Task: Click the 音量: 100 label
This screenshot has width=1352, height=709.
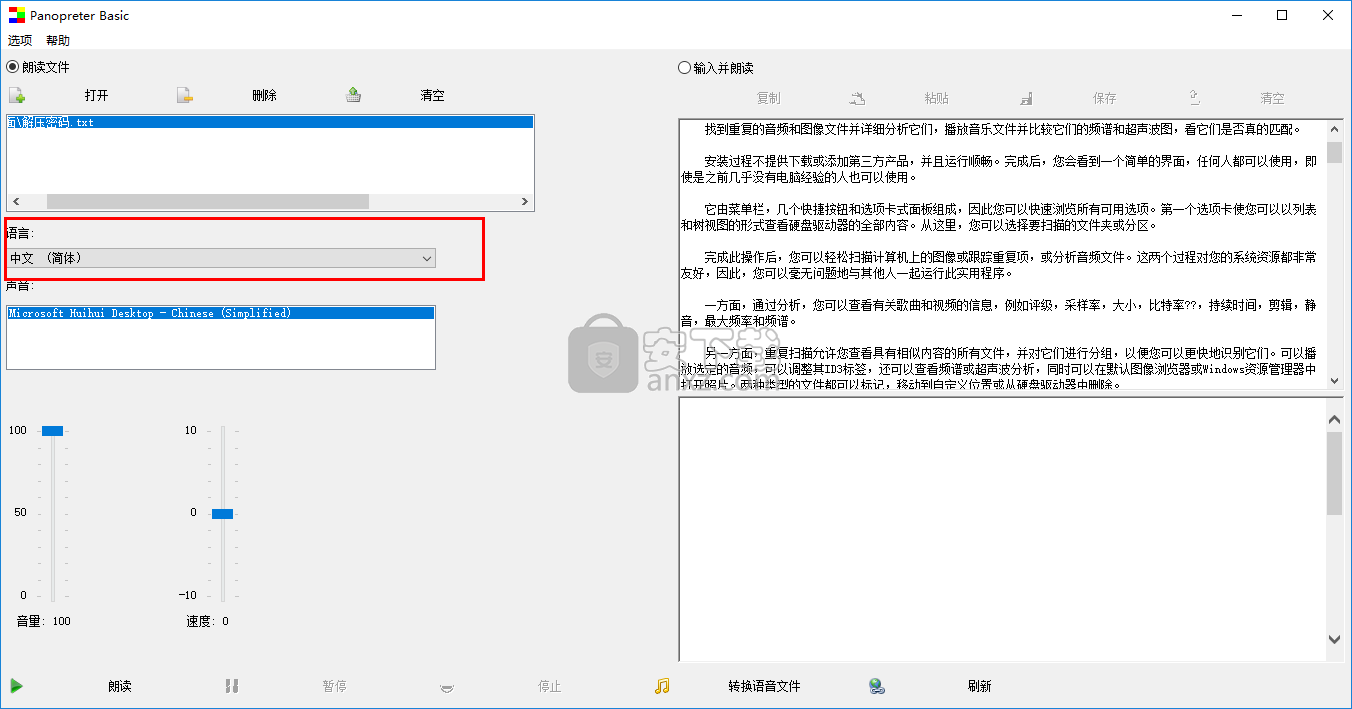Action: click(x=44, y=621)
